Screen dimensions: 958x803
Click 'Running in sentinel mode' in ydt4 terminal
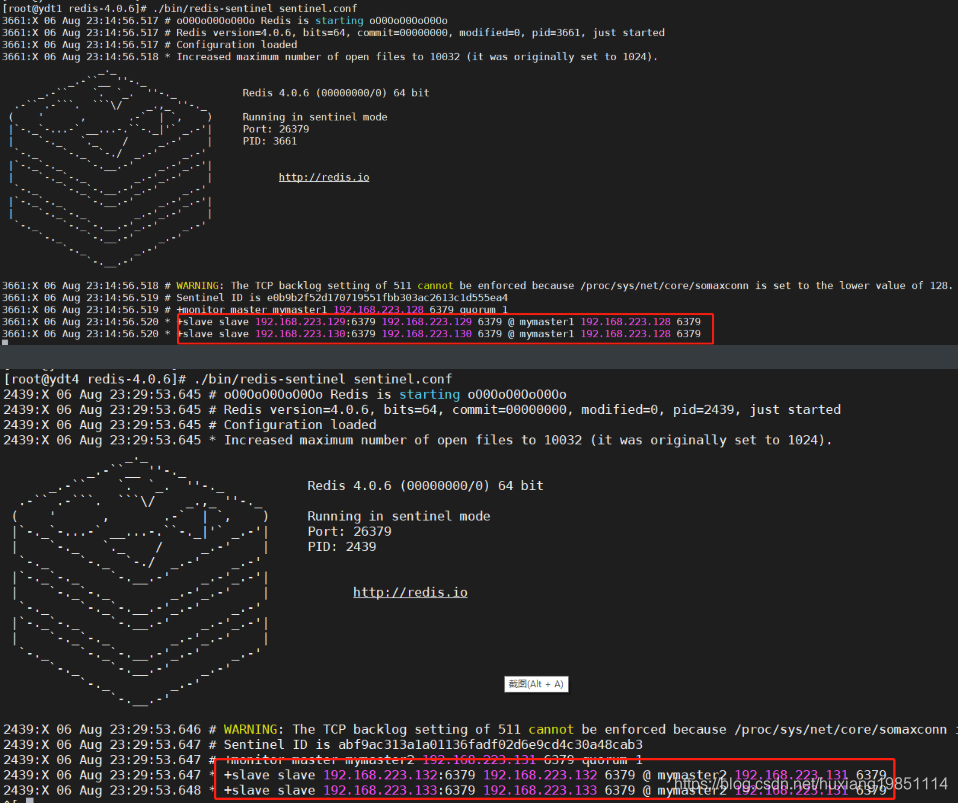point(398,516)
